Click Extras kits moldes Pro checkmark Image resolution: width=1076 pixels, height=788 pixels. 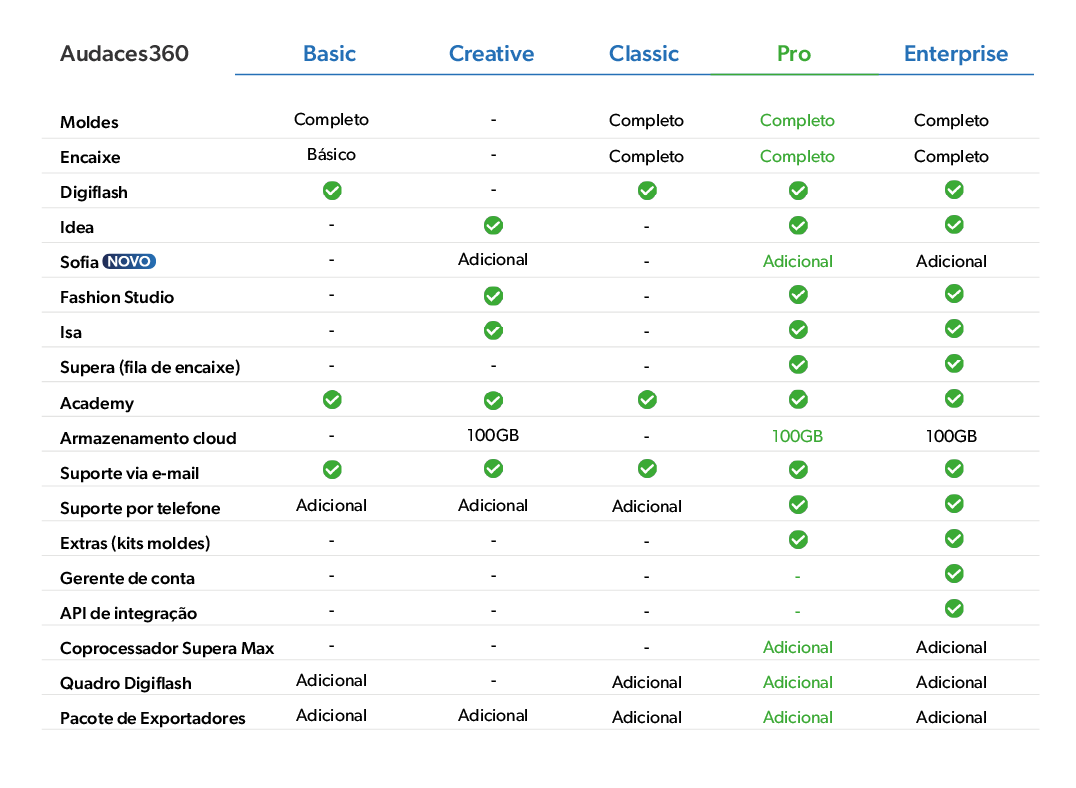point(798,539)
